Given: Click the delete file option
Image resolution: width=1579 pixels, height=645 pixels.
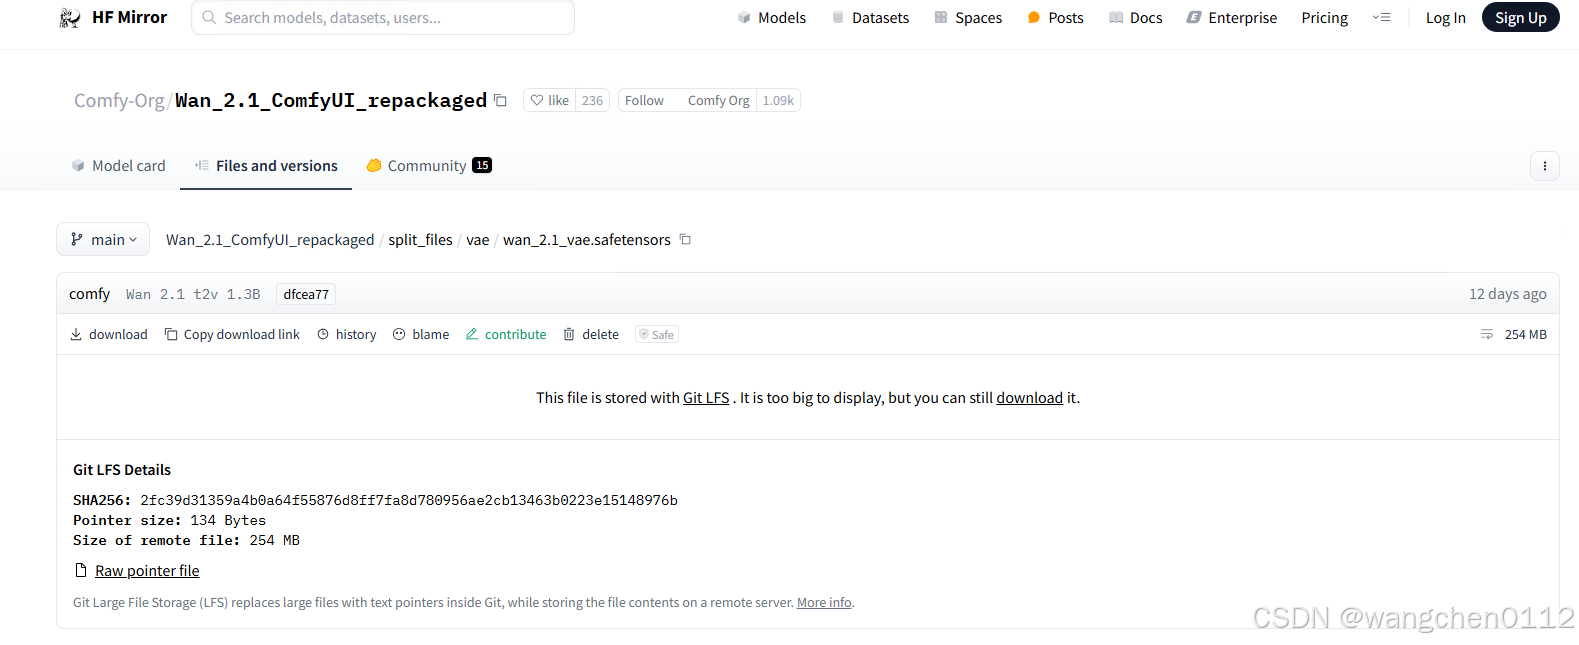Looking at the screenshot, I should pos(591,334).
